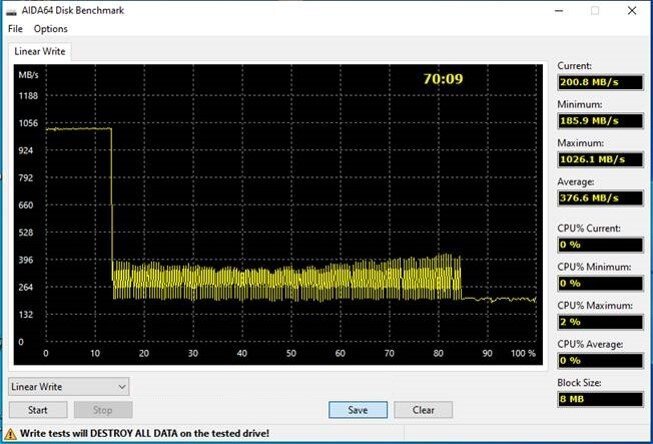Viewport: 653px width, 444px height.
Task: Click the DESTROY ALL DATA warning text
Action: point(144,434)
